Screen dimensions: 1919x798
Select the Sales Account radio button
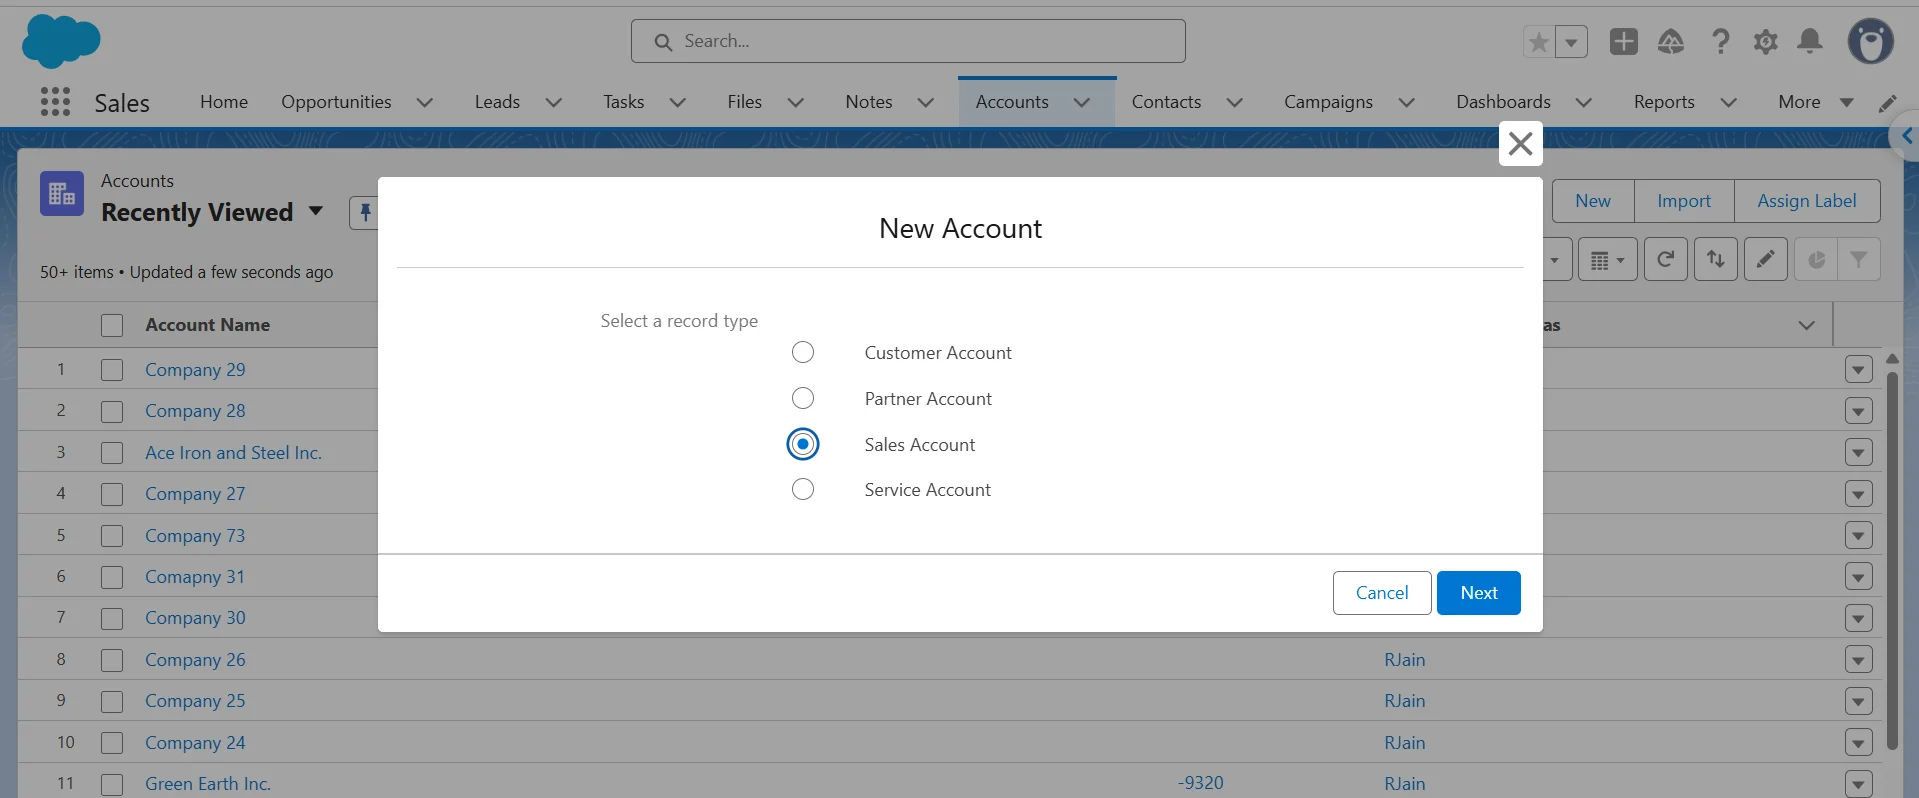click(803, 444)
